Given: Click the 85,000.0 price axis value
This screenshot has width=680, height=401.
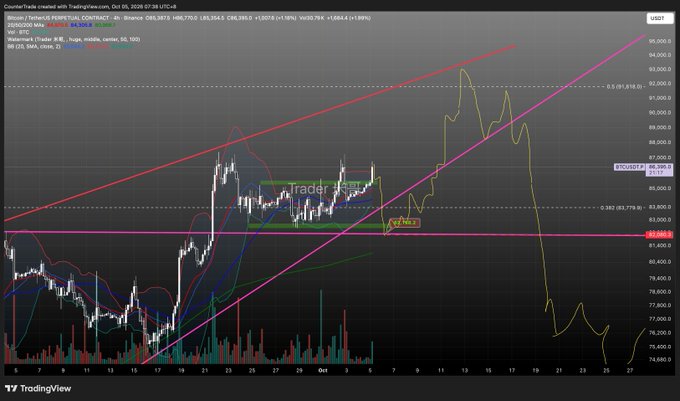Looking at the screenshot, I should 660,188.
